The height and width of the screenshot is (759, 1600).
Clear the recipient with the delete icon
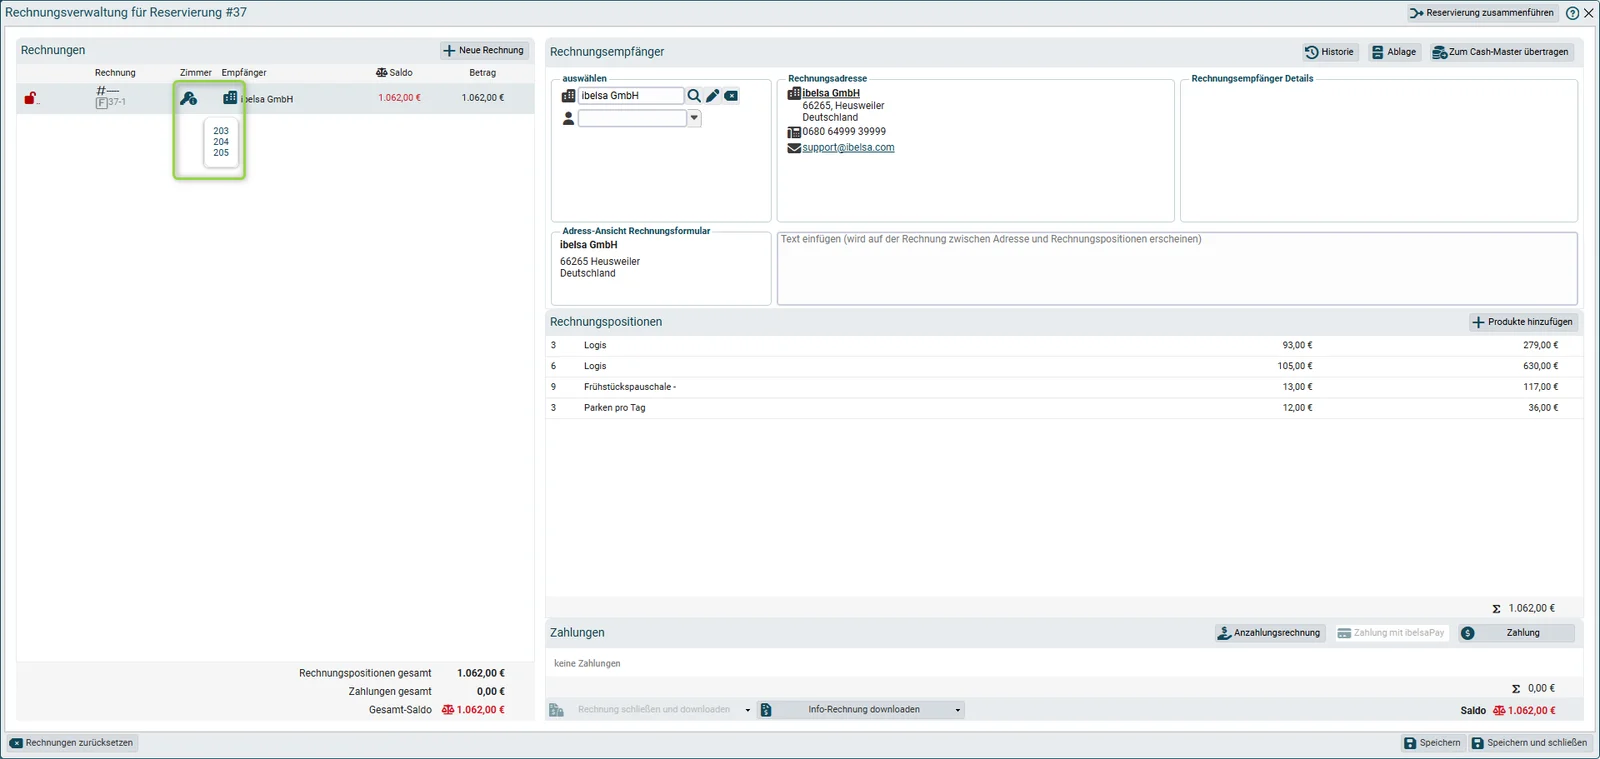731,96
